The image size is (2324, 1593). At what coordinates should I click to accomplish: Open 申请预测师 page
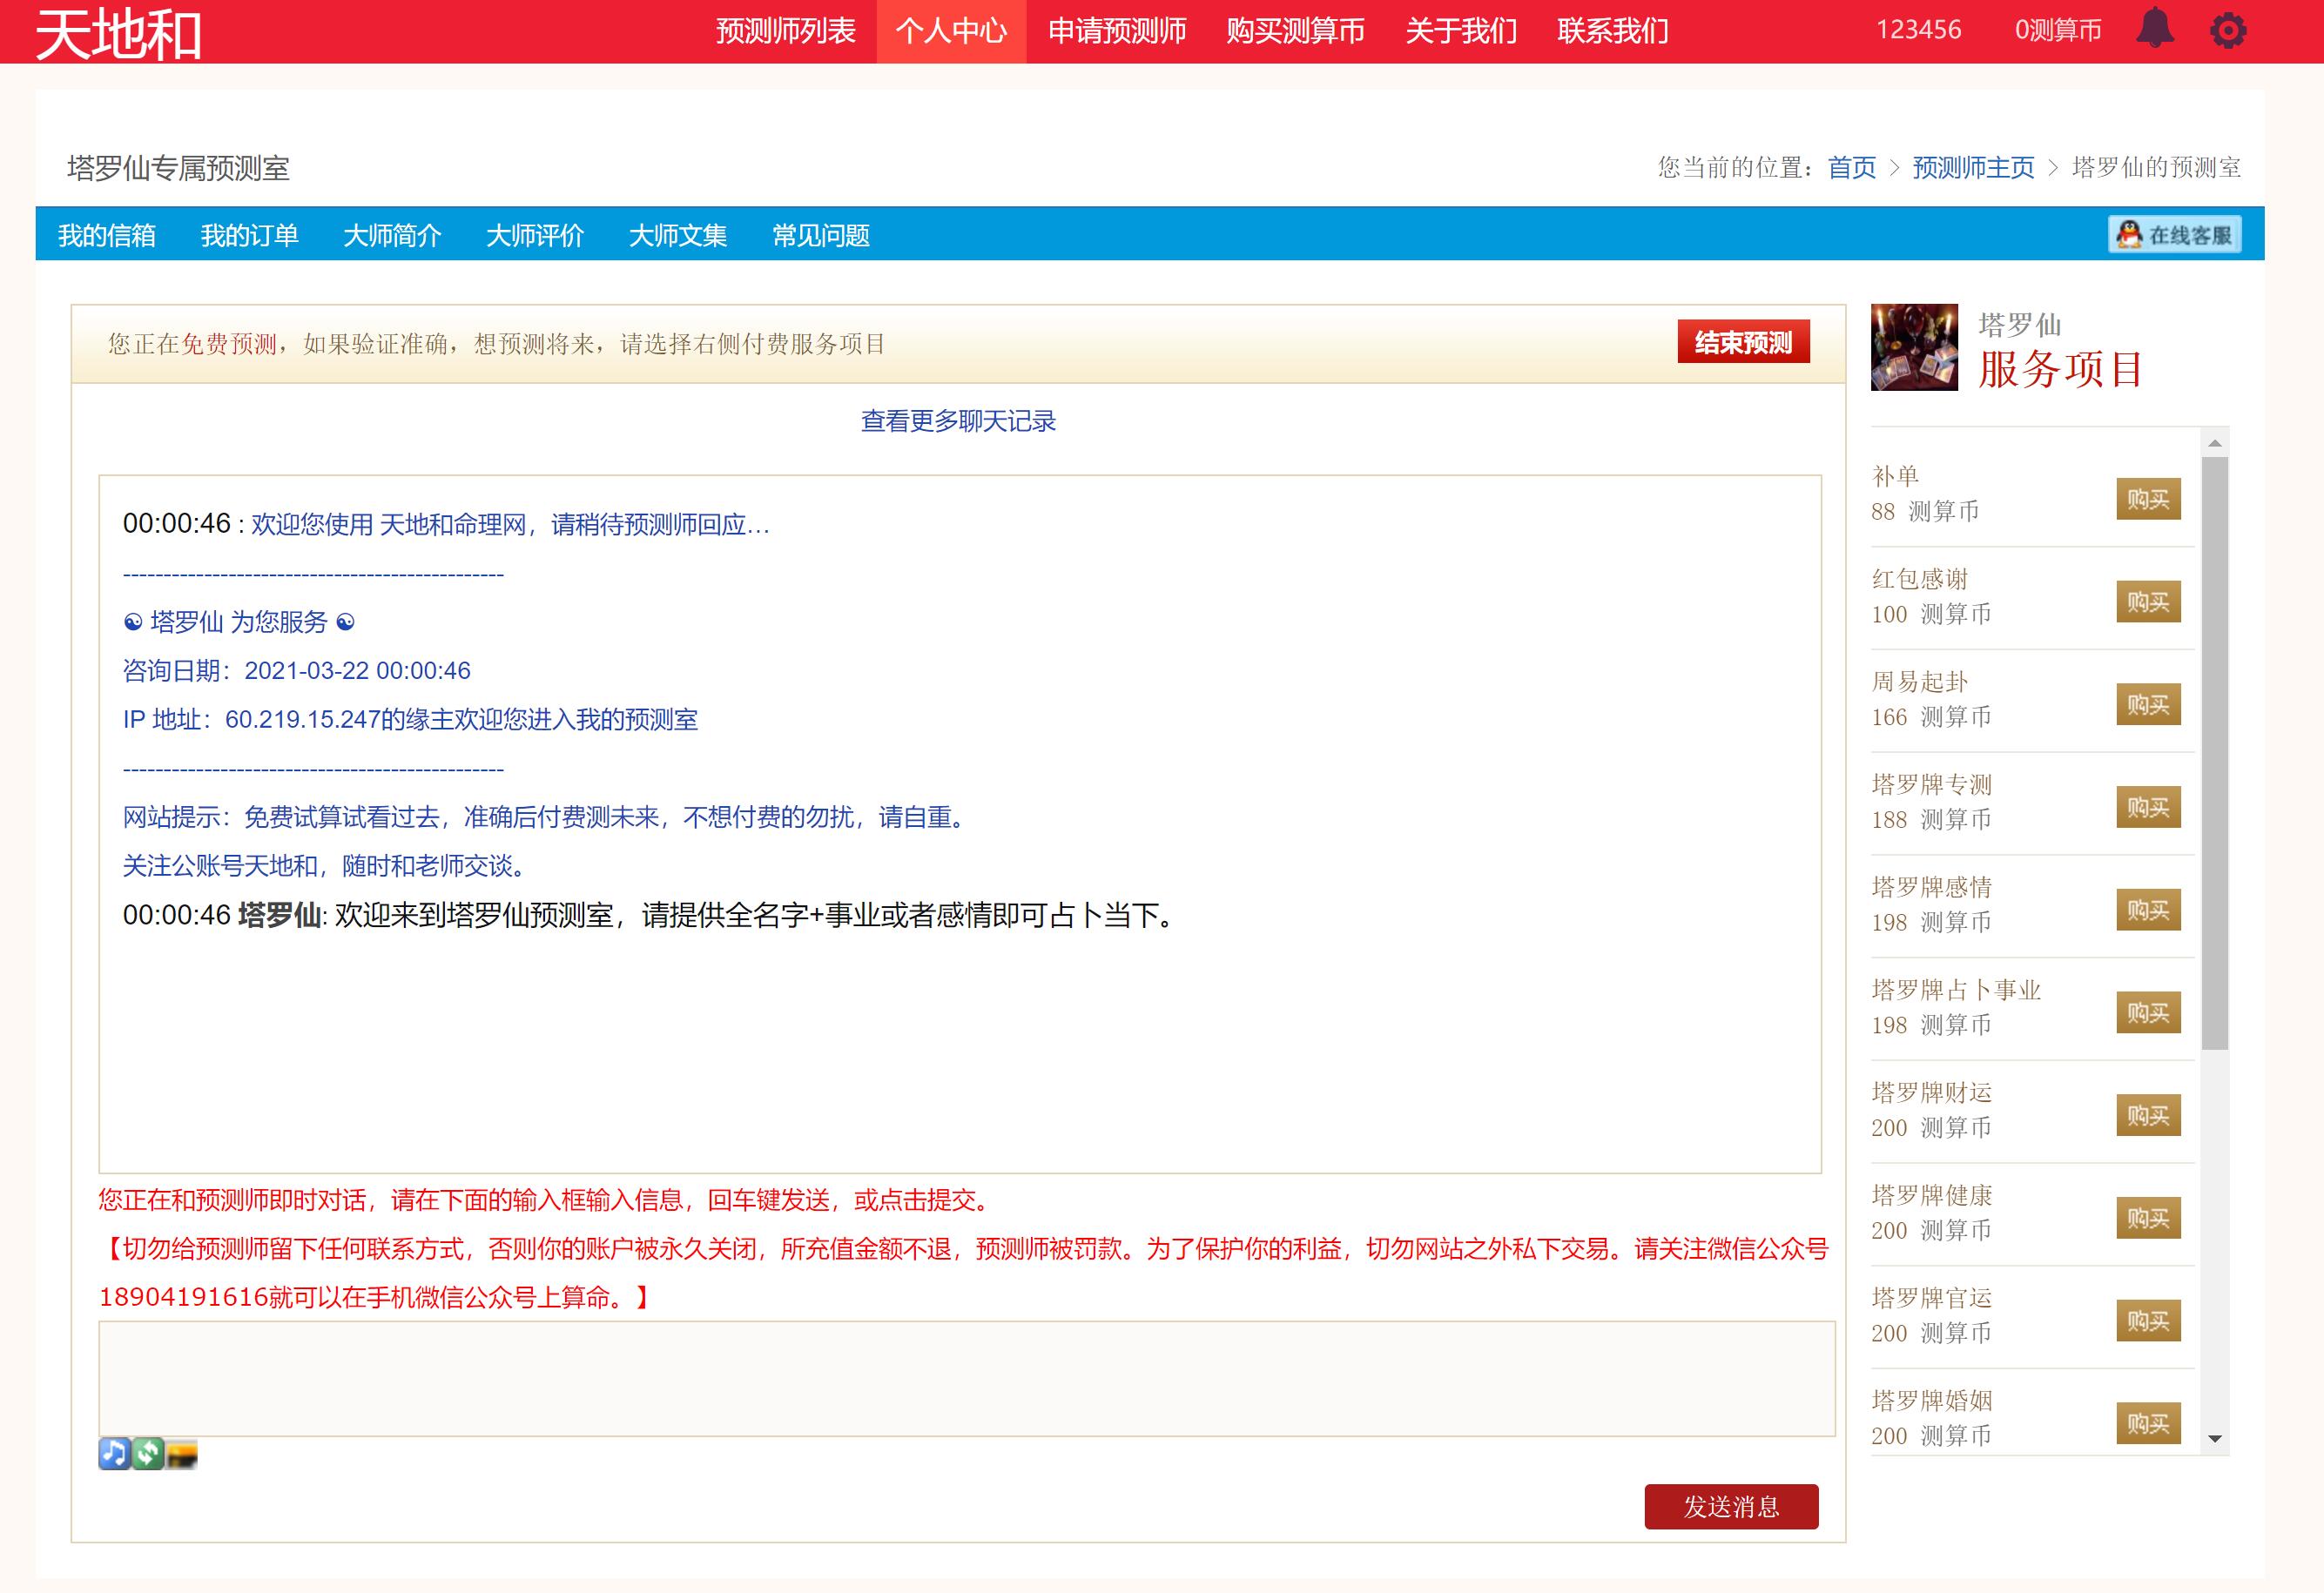1116,31
